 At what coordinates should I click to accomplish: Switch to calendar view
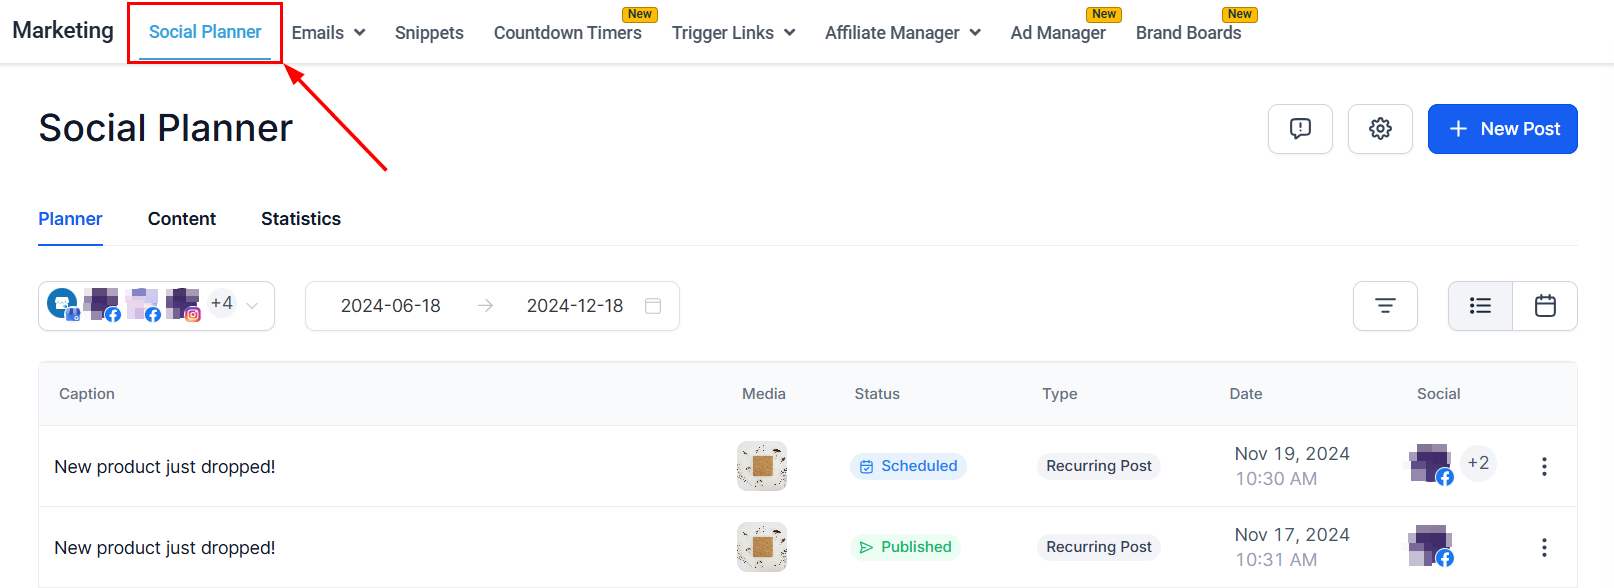[1545, 306]
